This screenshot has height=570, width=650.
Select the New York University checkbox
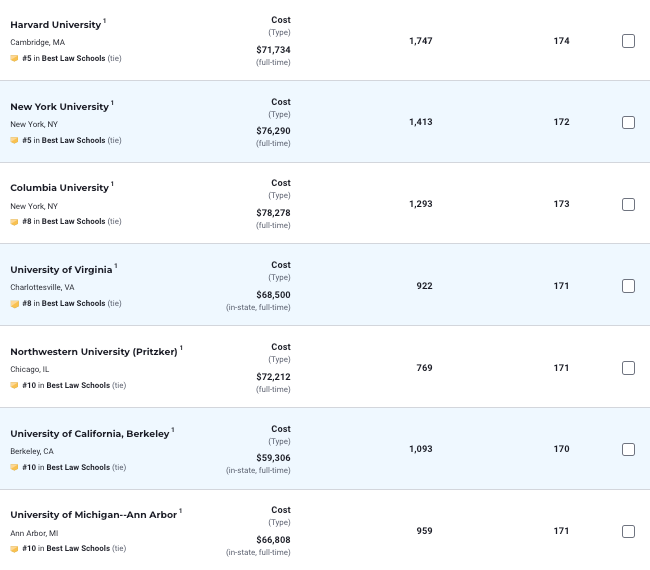tap(628, 122)
